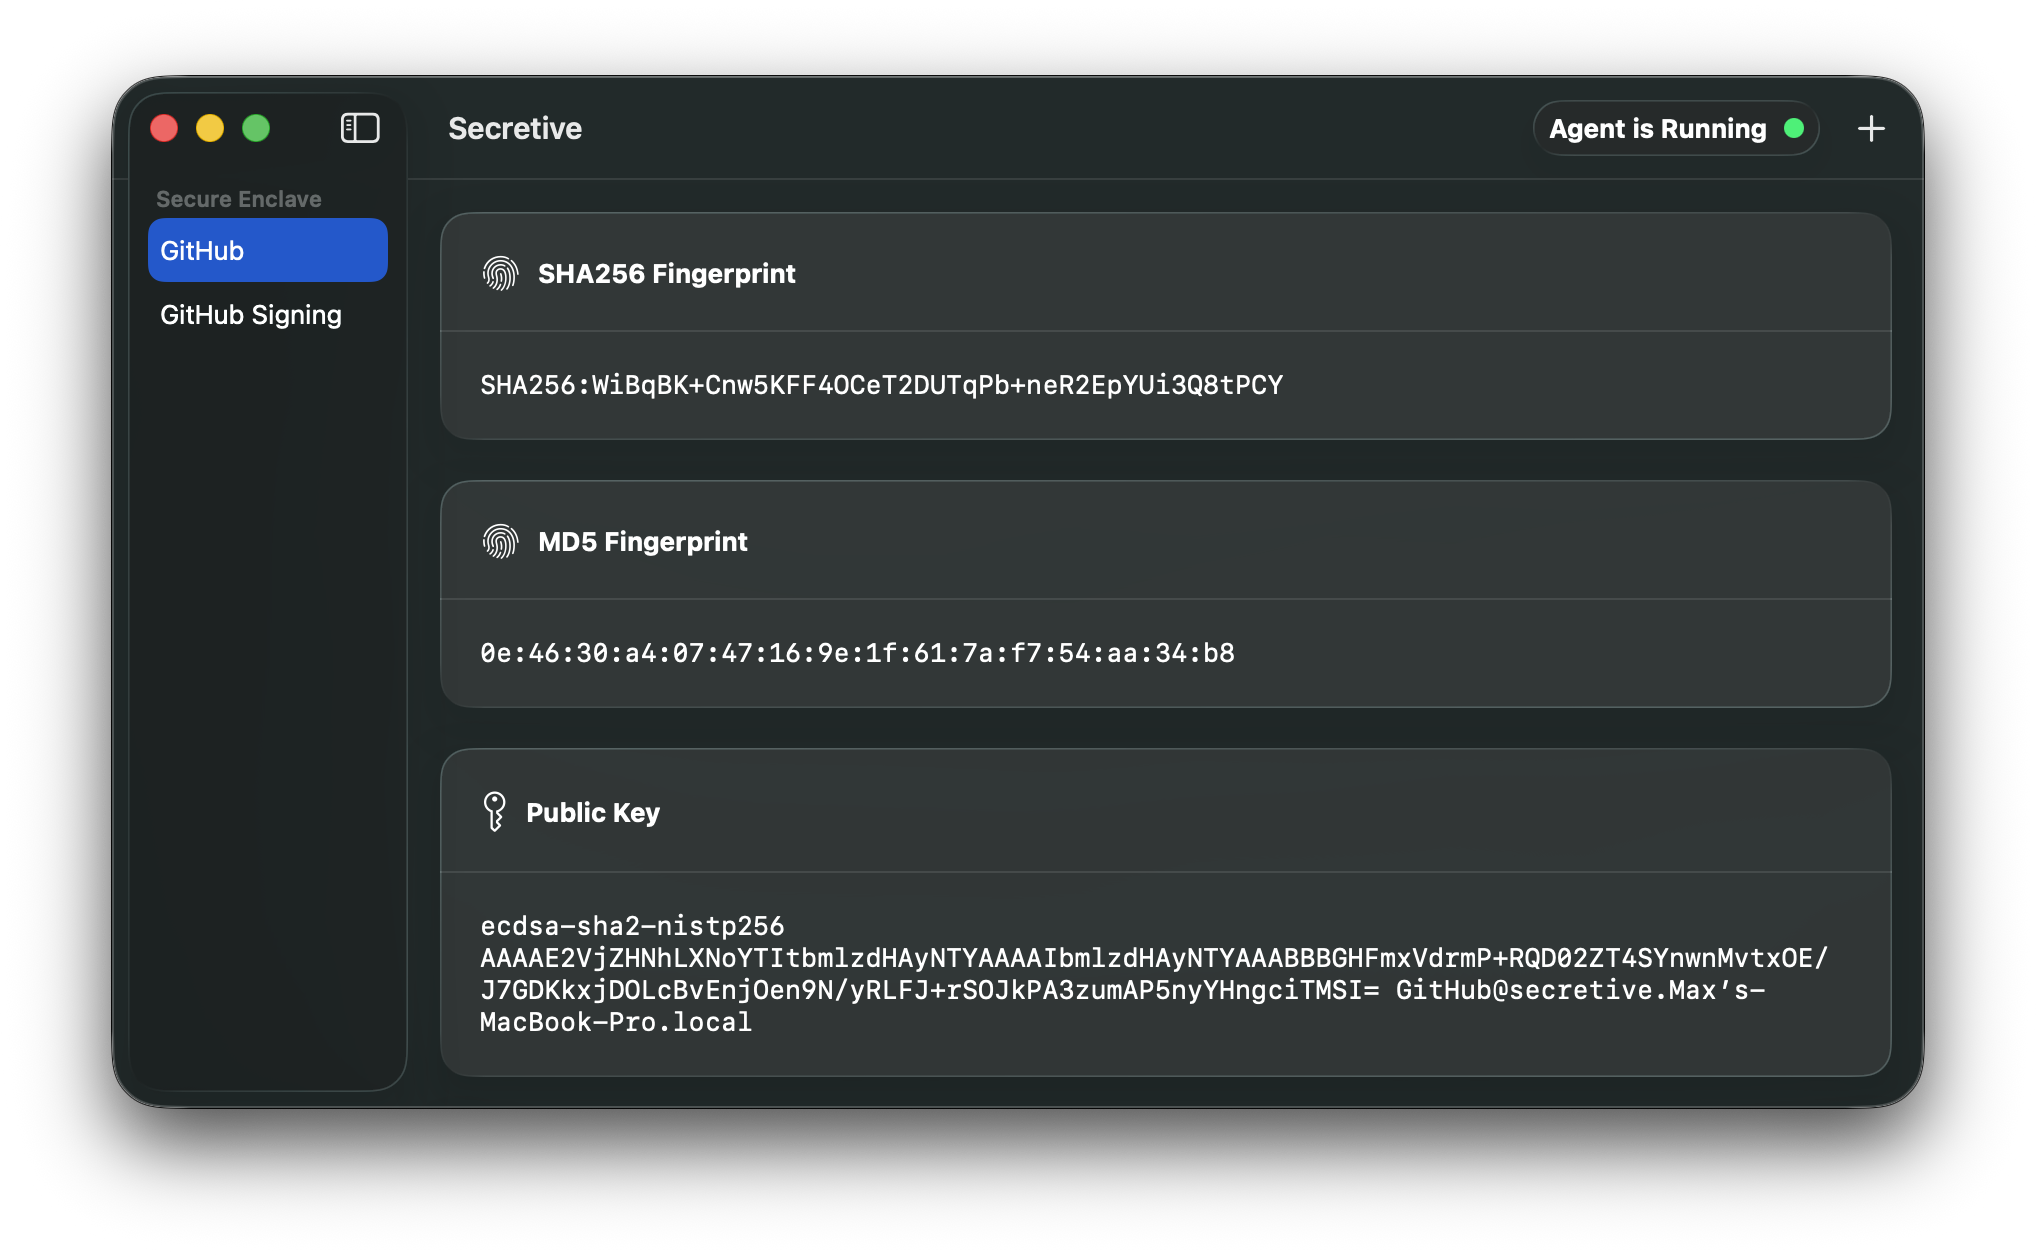Image resolution: width=2036 pixels, height=1256 pixels.
Task: Click the plus icon to add secret
Action: (1871, 128)
